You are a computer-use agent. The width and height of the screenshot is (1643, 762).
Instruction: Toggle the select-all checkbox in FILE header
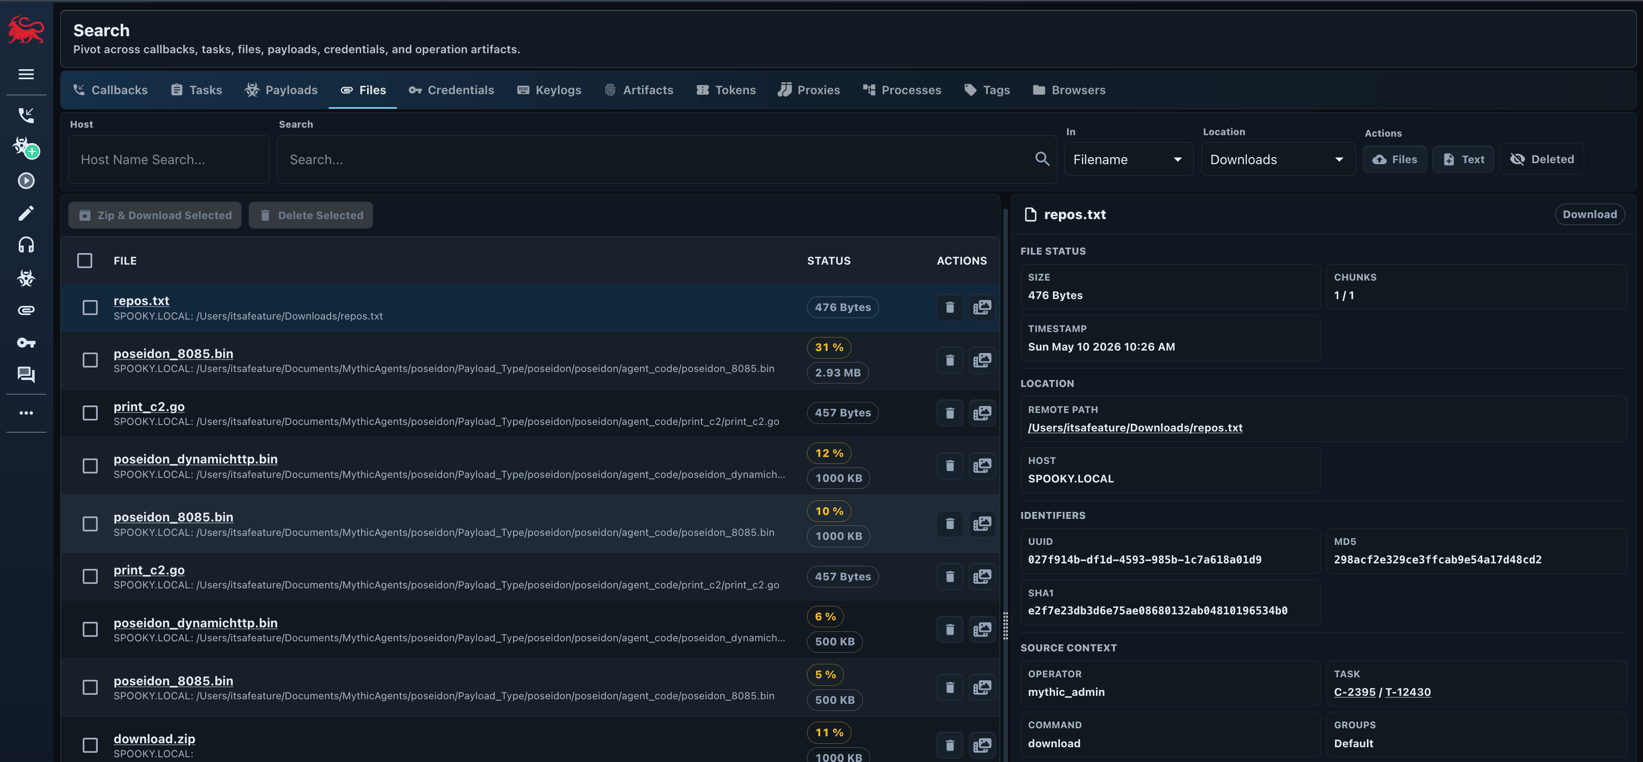(x=85, y=261)
